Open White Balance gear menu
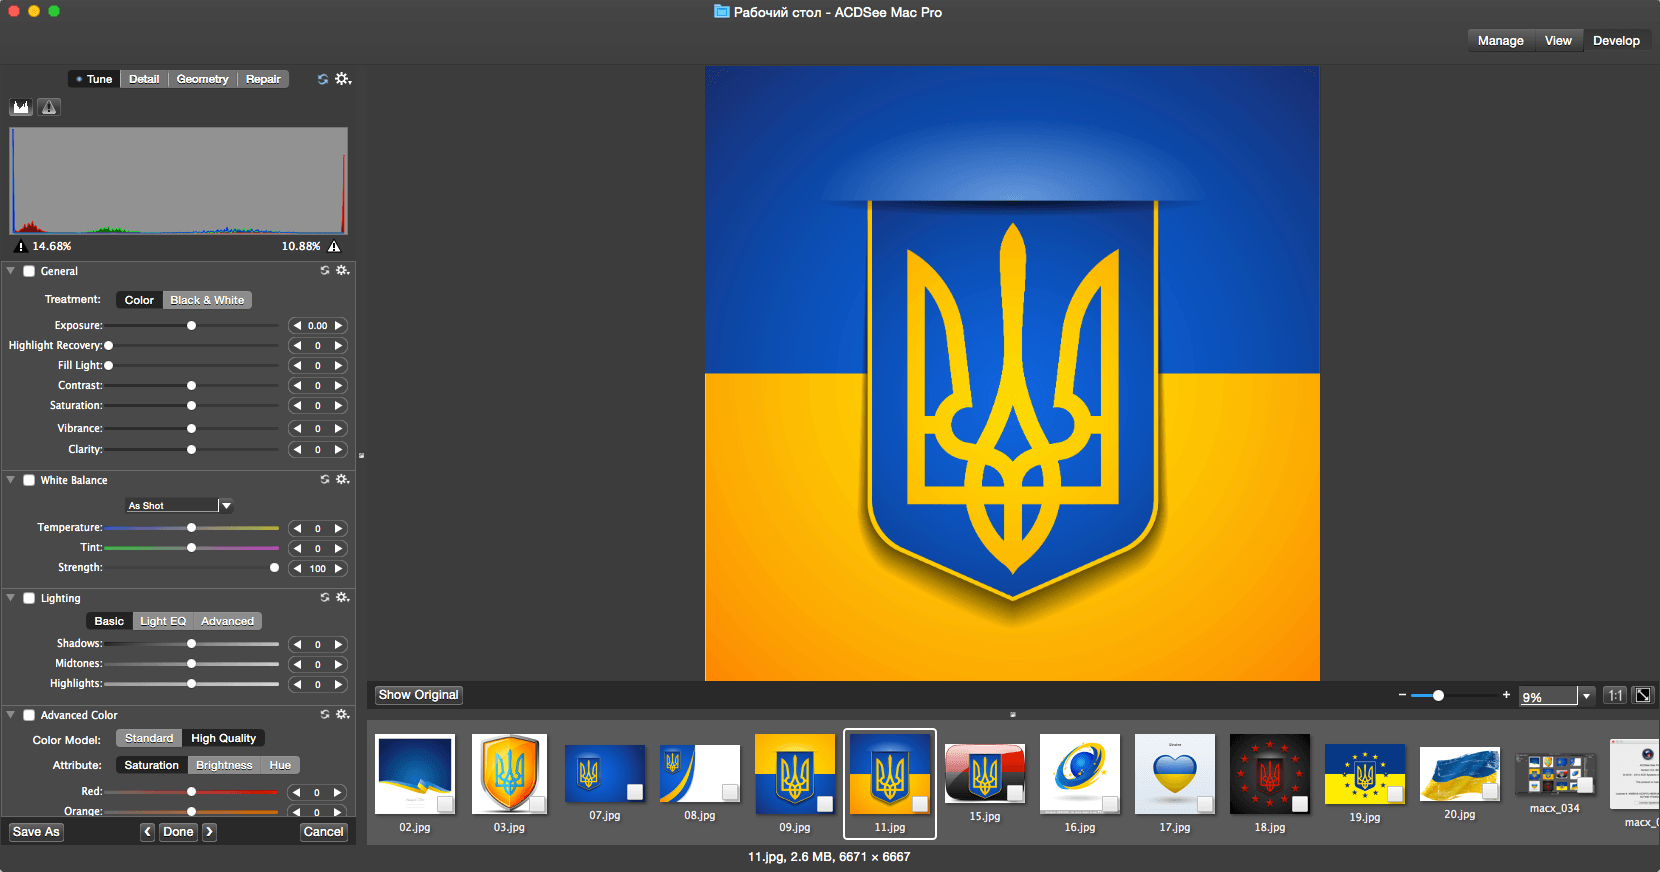 pyautogui.click(x=343, y=480)
